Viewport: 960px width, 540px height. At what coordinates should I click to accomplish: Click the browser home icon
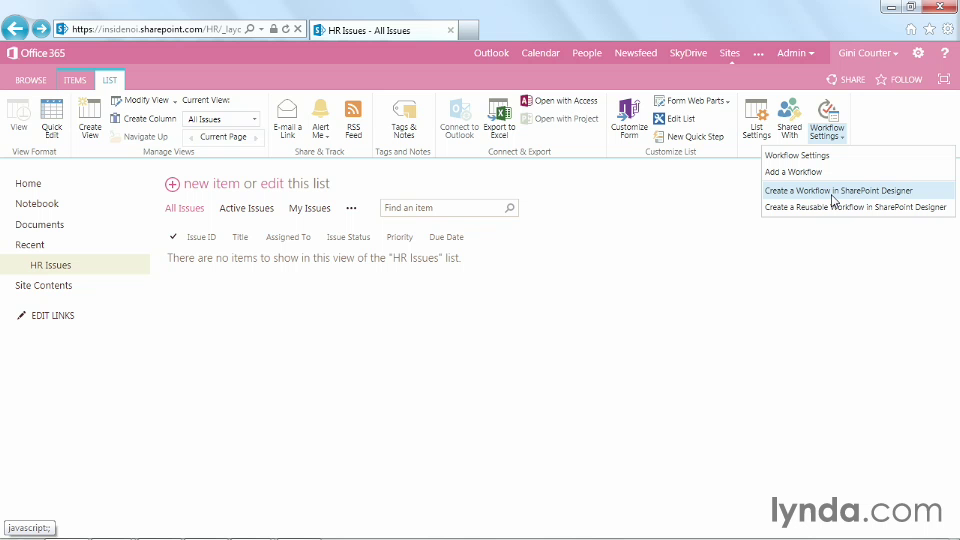point(911,29)
